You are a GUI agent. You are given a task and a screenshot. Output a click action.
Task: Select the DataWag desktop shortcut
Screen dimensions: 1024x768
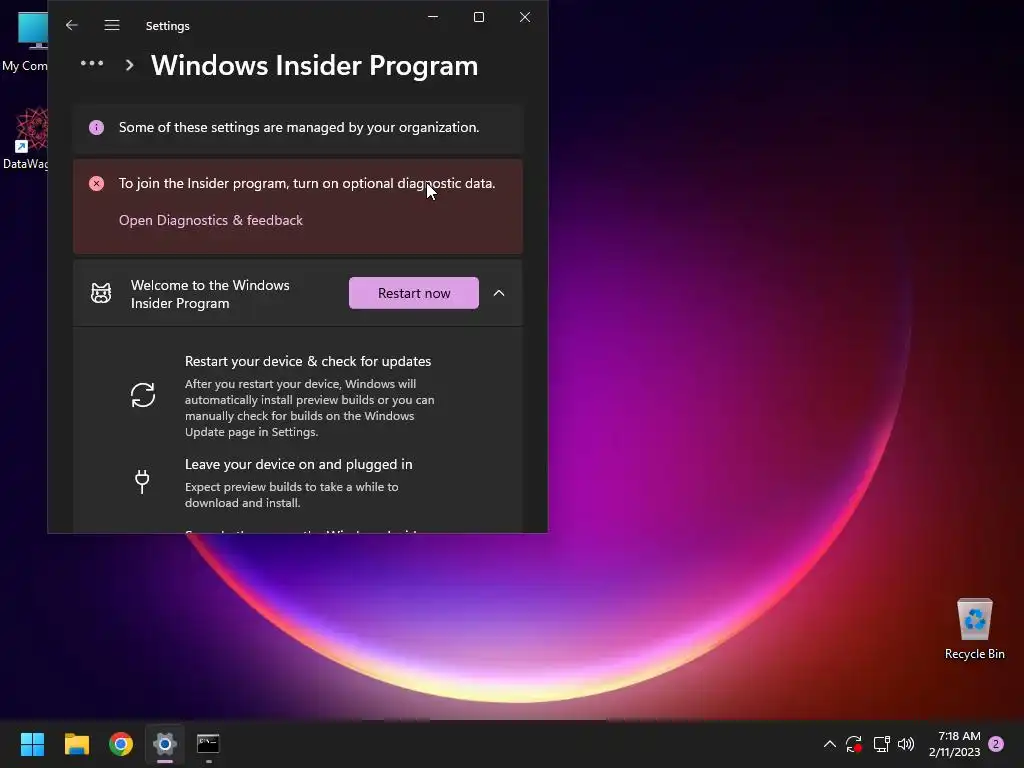click(25, 138)
